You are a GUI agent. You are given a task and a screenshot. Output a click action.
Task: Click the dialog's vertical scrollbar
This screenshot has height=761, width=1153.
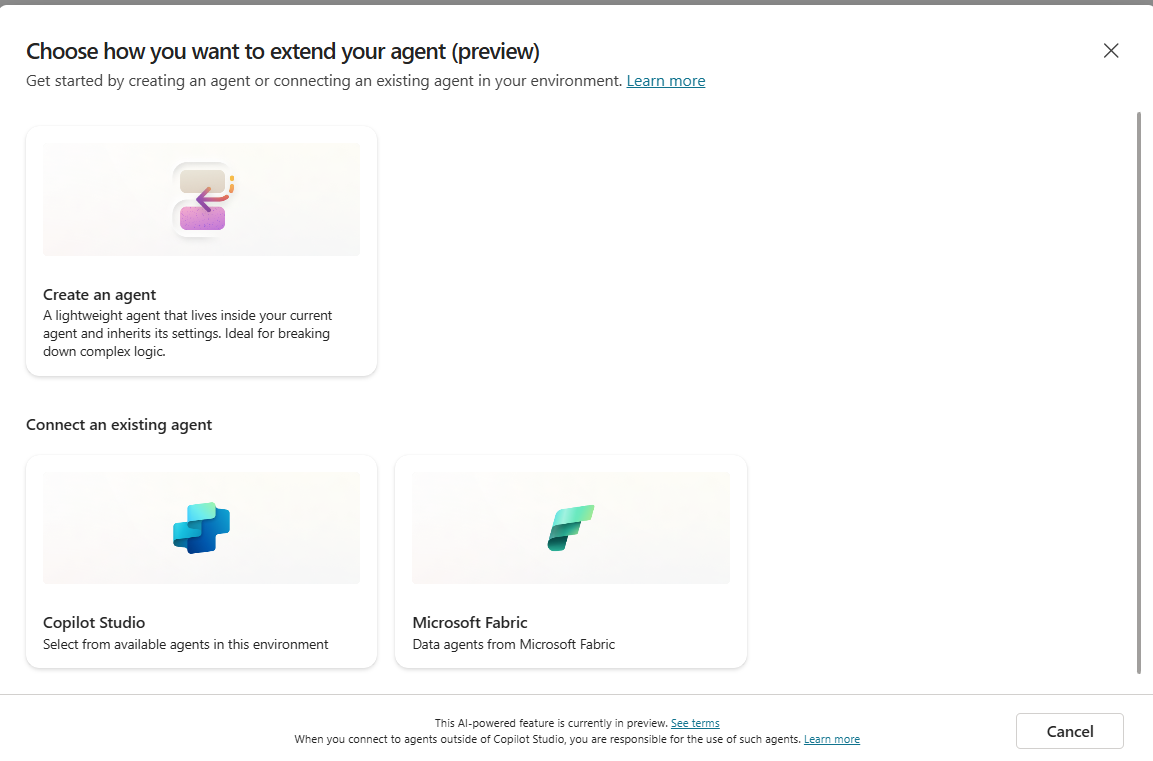point(1139,393)
